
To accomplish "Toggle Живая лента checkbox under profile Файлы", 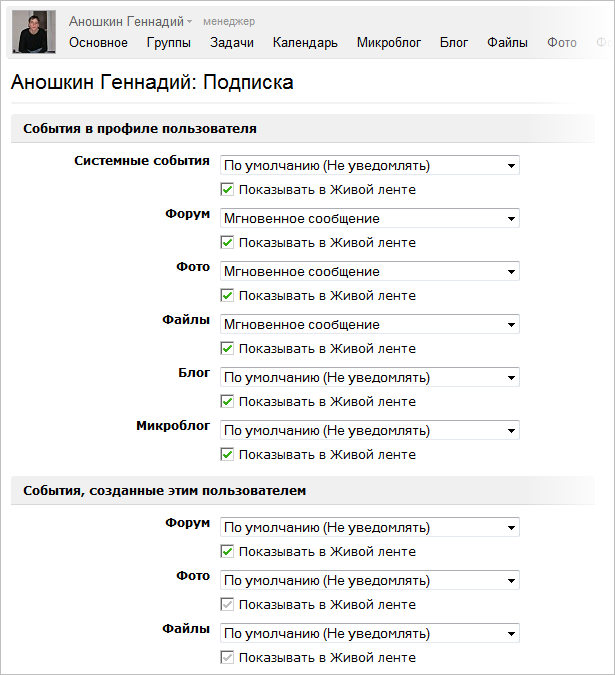I will (x=228, y=349).
